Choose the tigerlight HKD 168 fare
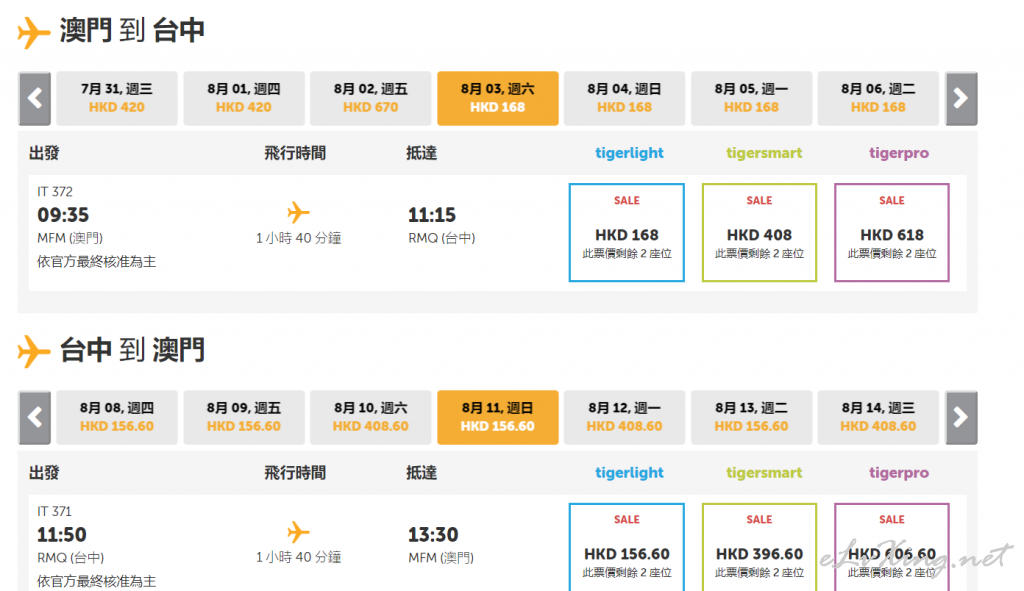The height and width of the screenshot is (591, 1024). tap(627, 232)
